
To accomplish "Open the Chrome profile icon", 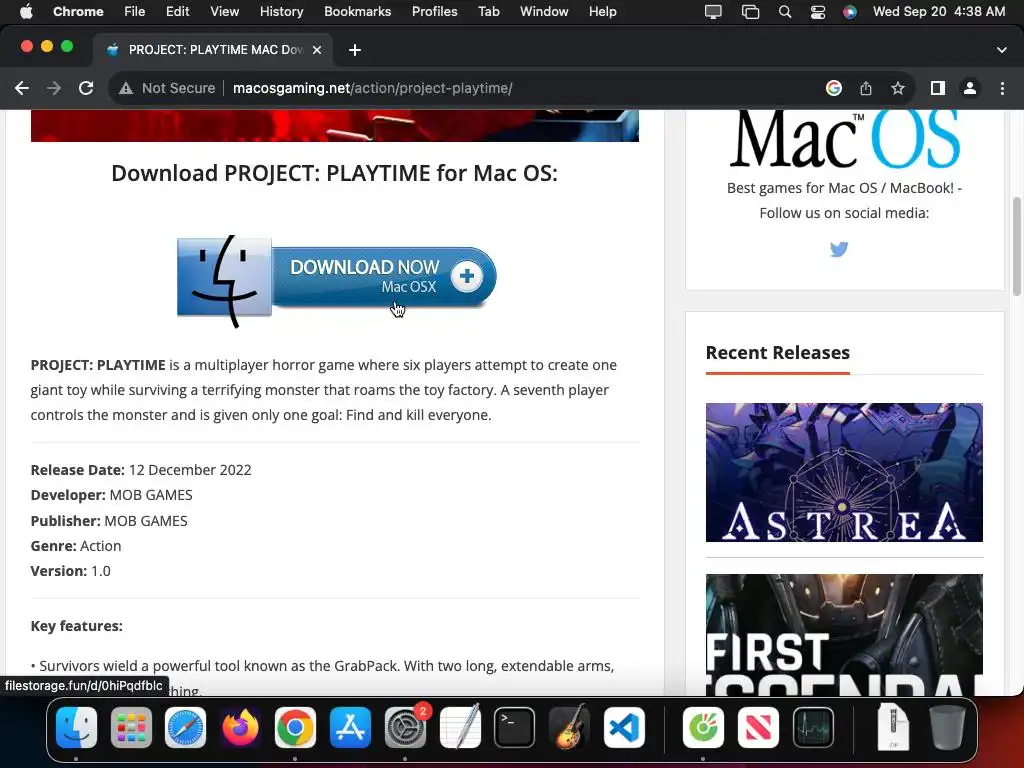I will (x=970, y=88).
